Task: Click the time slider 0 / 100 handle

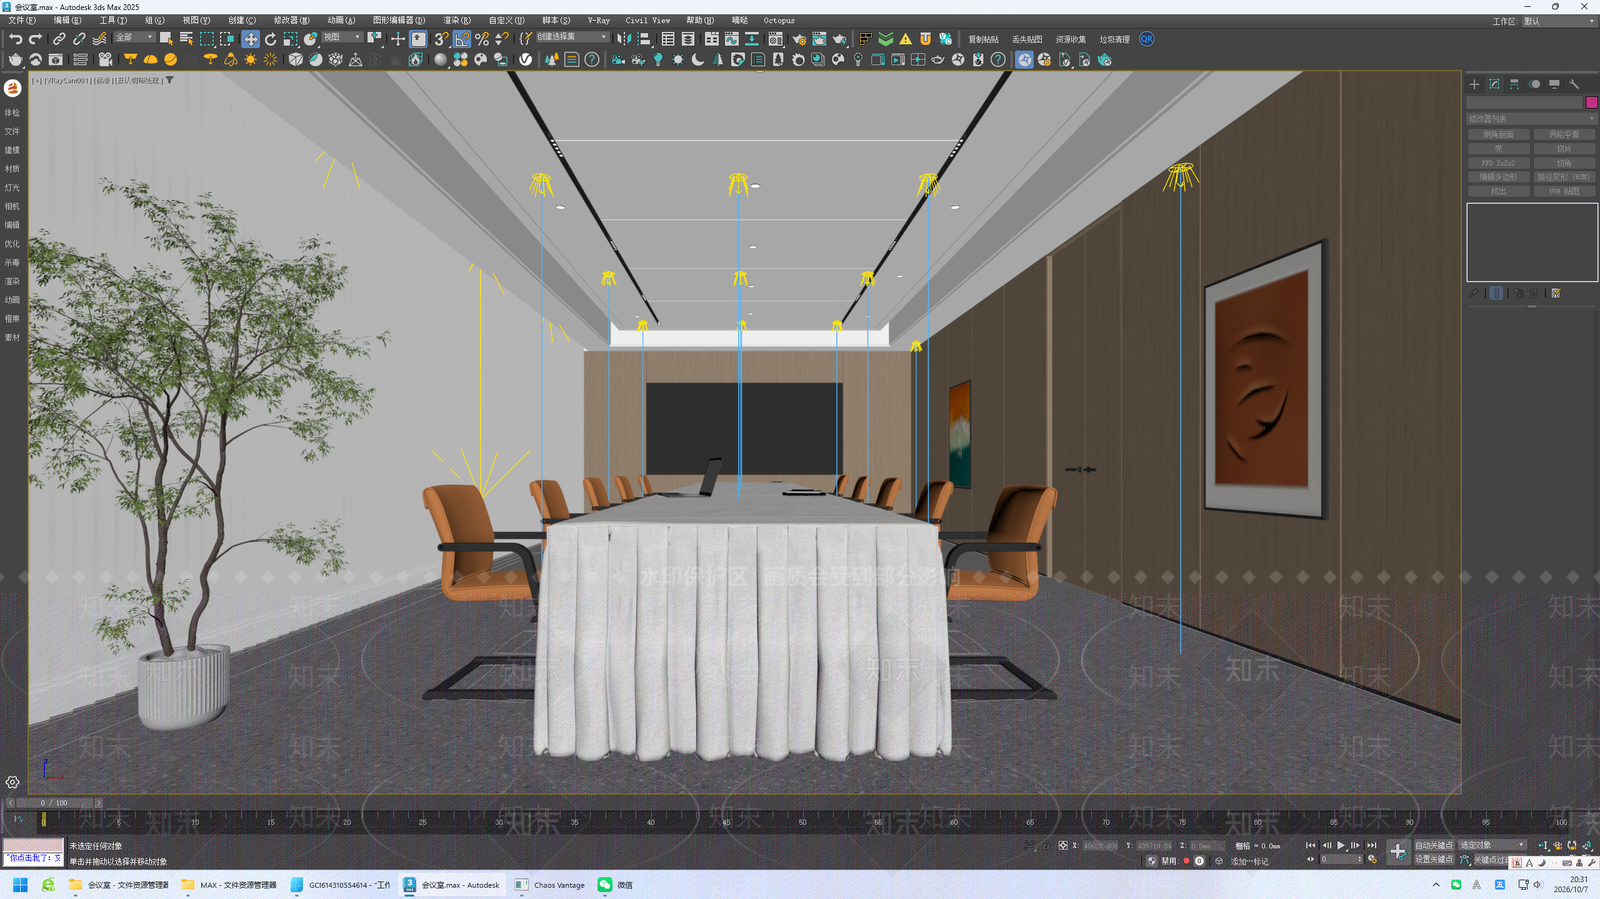Action: point(55,802)
